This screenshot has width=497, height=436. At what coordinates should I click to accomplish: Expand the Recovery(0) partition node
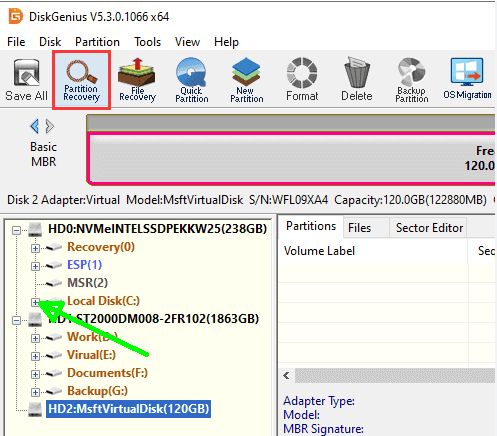pos(35,248)
